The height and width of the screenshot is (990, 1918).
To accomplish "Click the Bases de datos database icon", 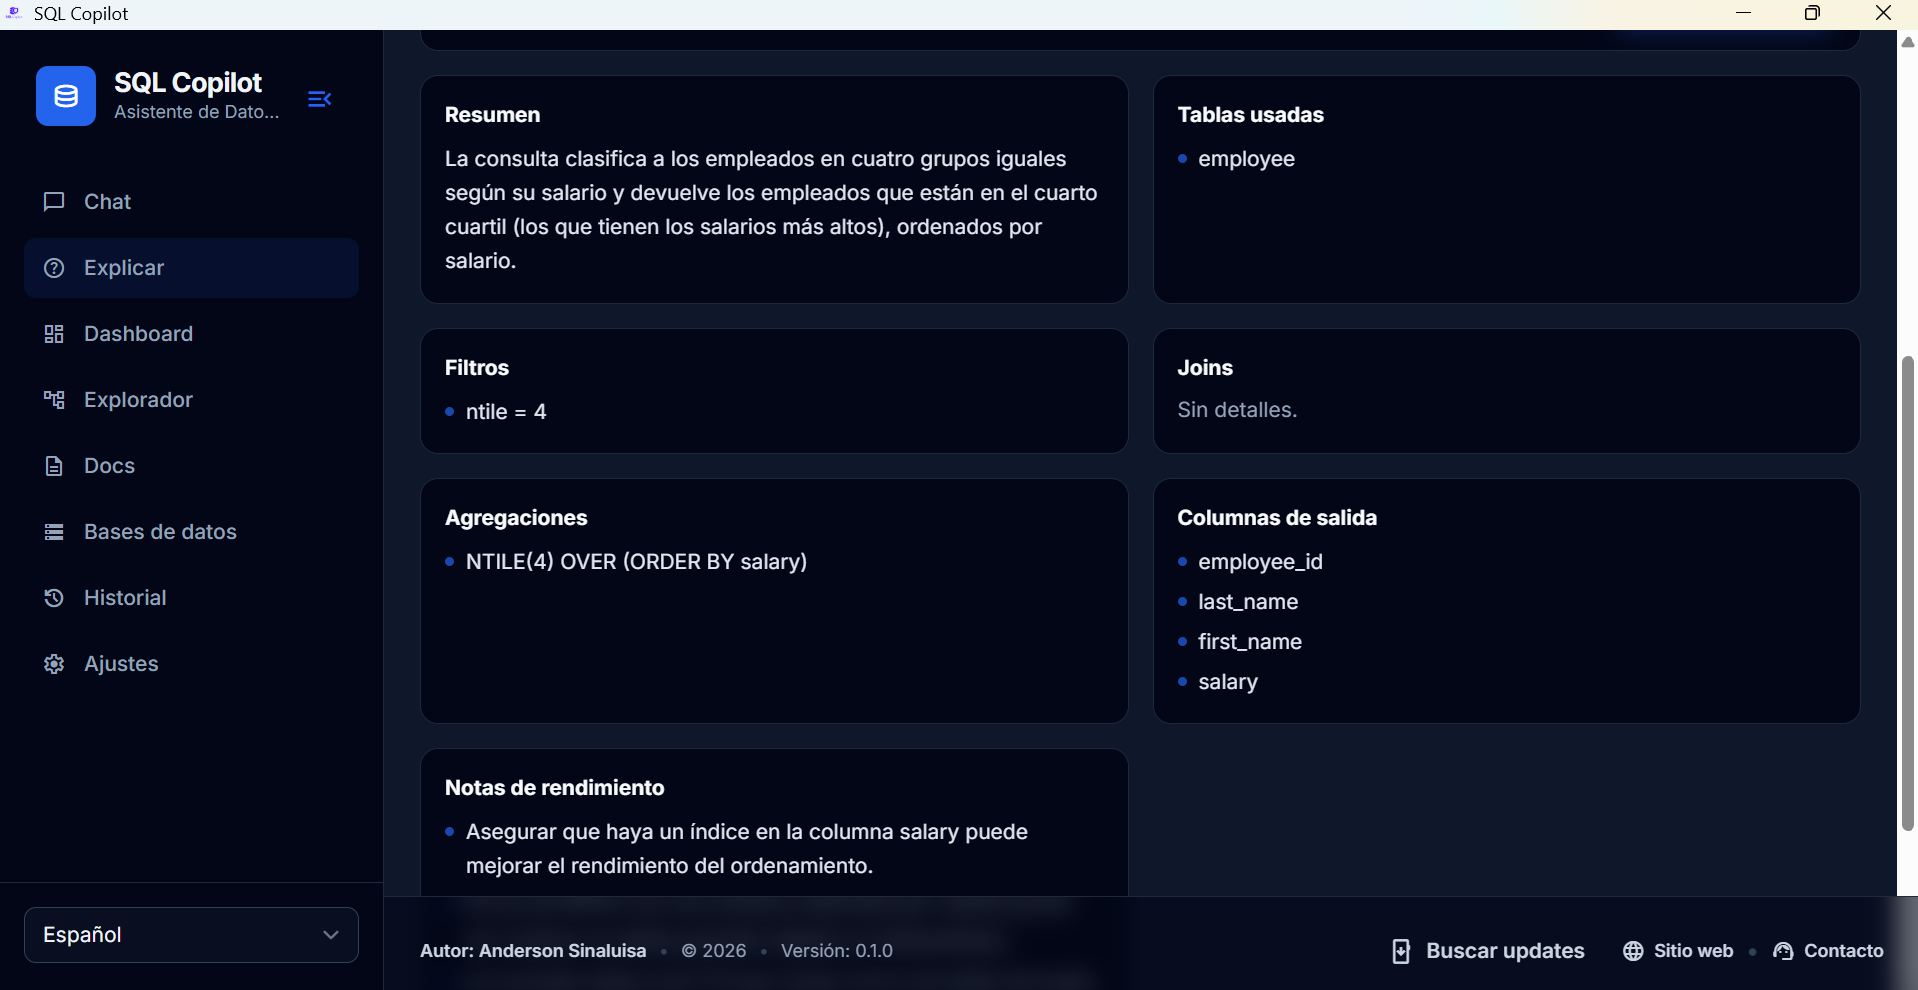I will pos(54,531).
